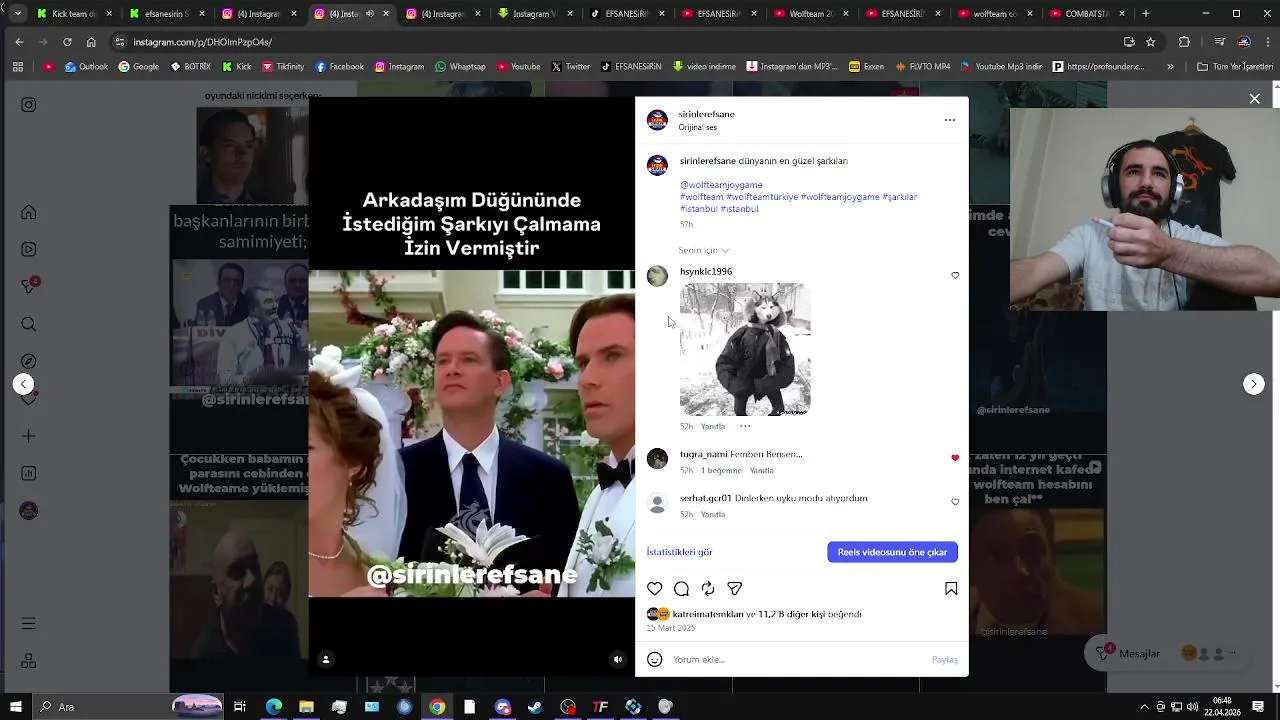Open sirinlerefsane profile picture in post header
The height and width of the screenshot is (720, 1280).
[x=657, y=120]
